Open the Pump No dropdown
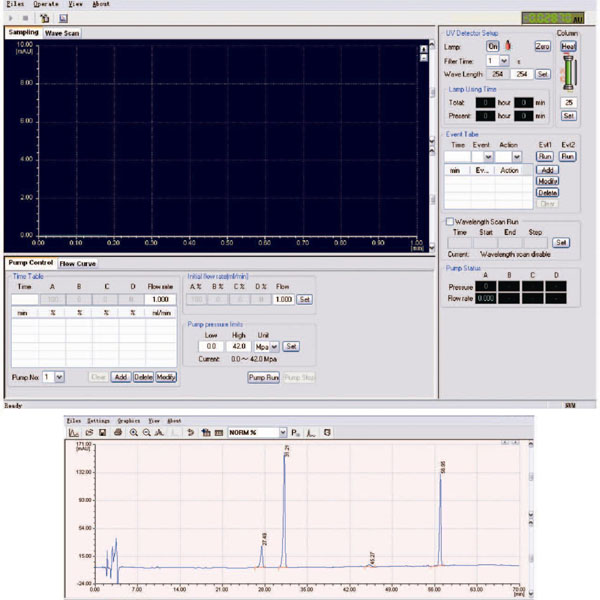Viewport: 600px width, 600px height. 59,376
